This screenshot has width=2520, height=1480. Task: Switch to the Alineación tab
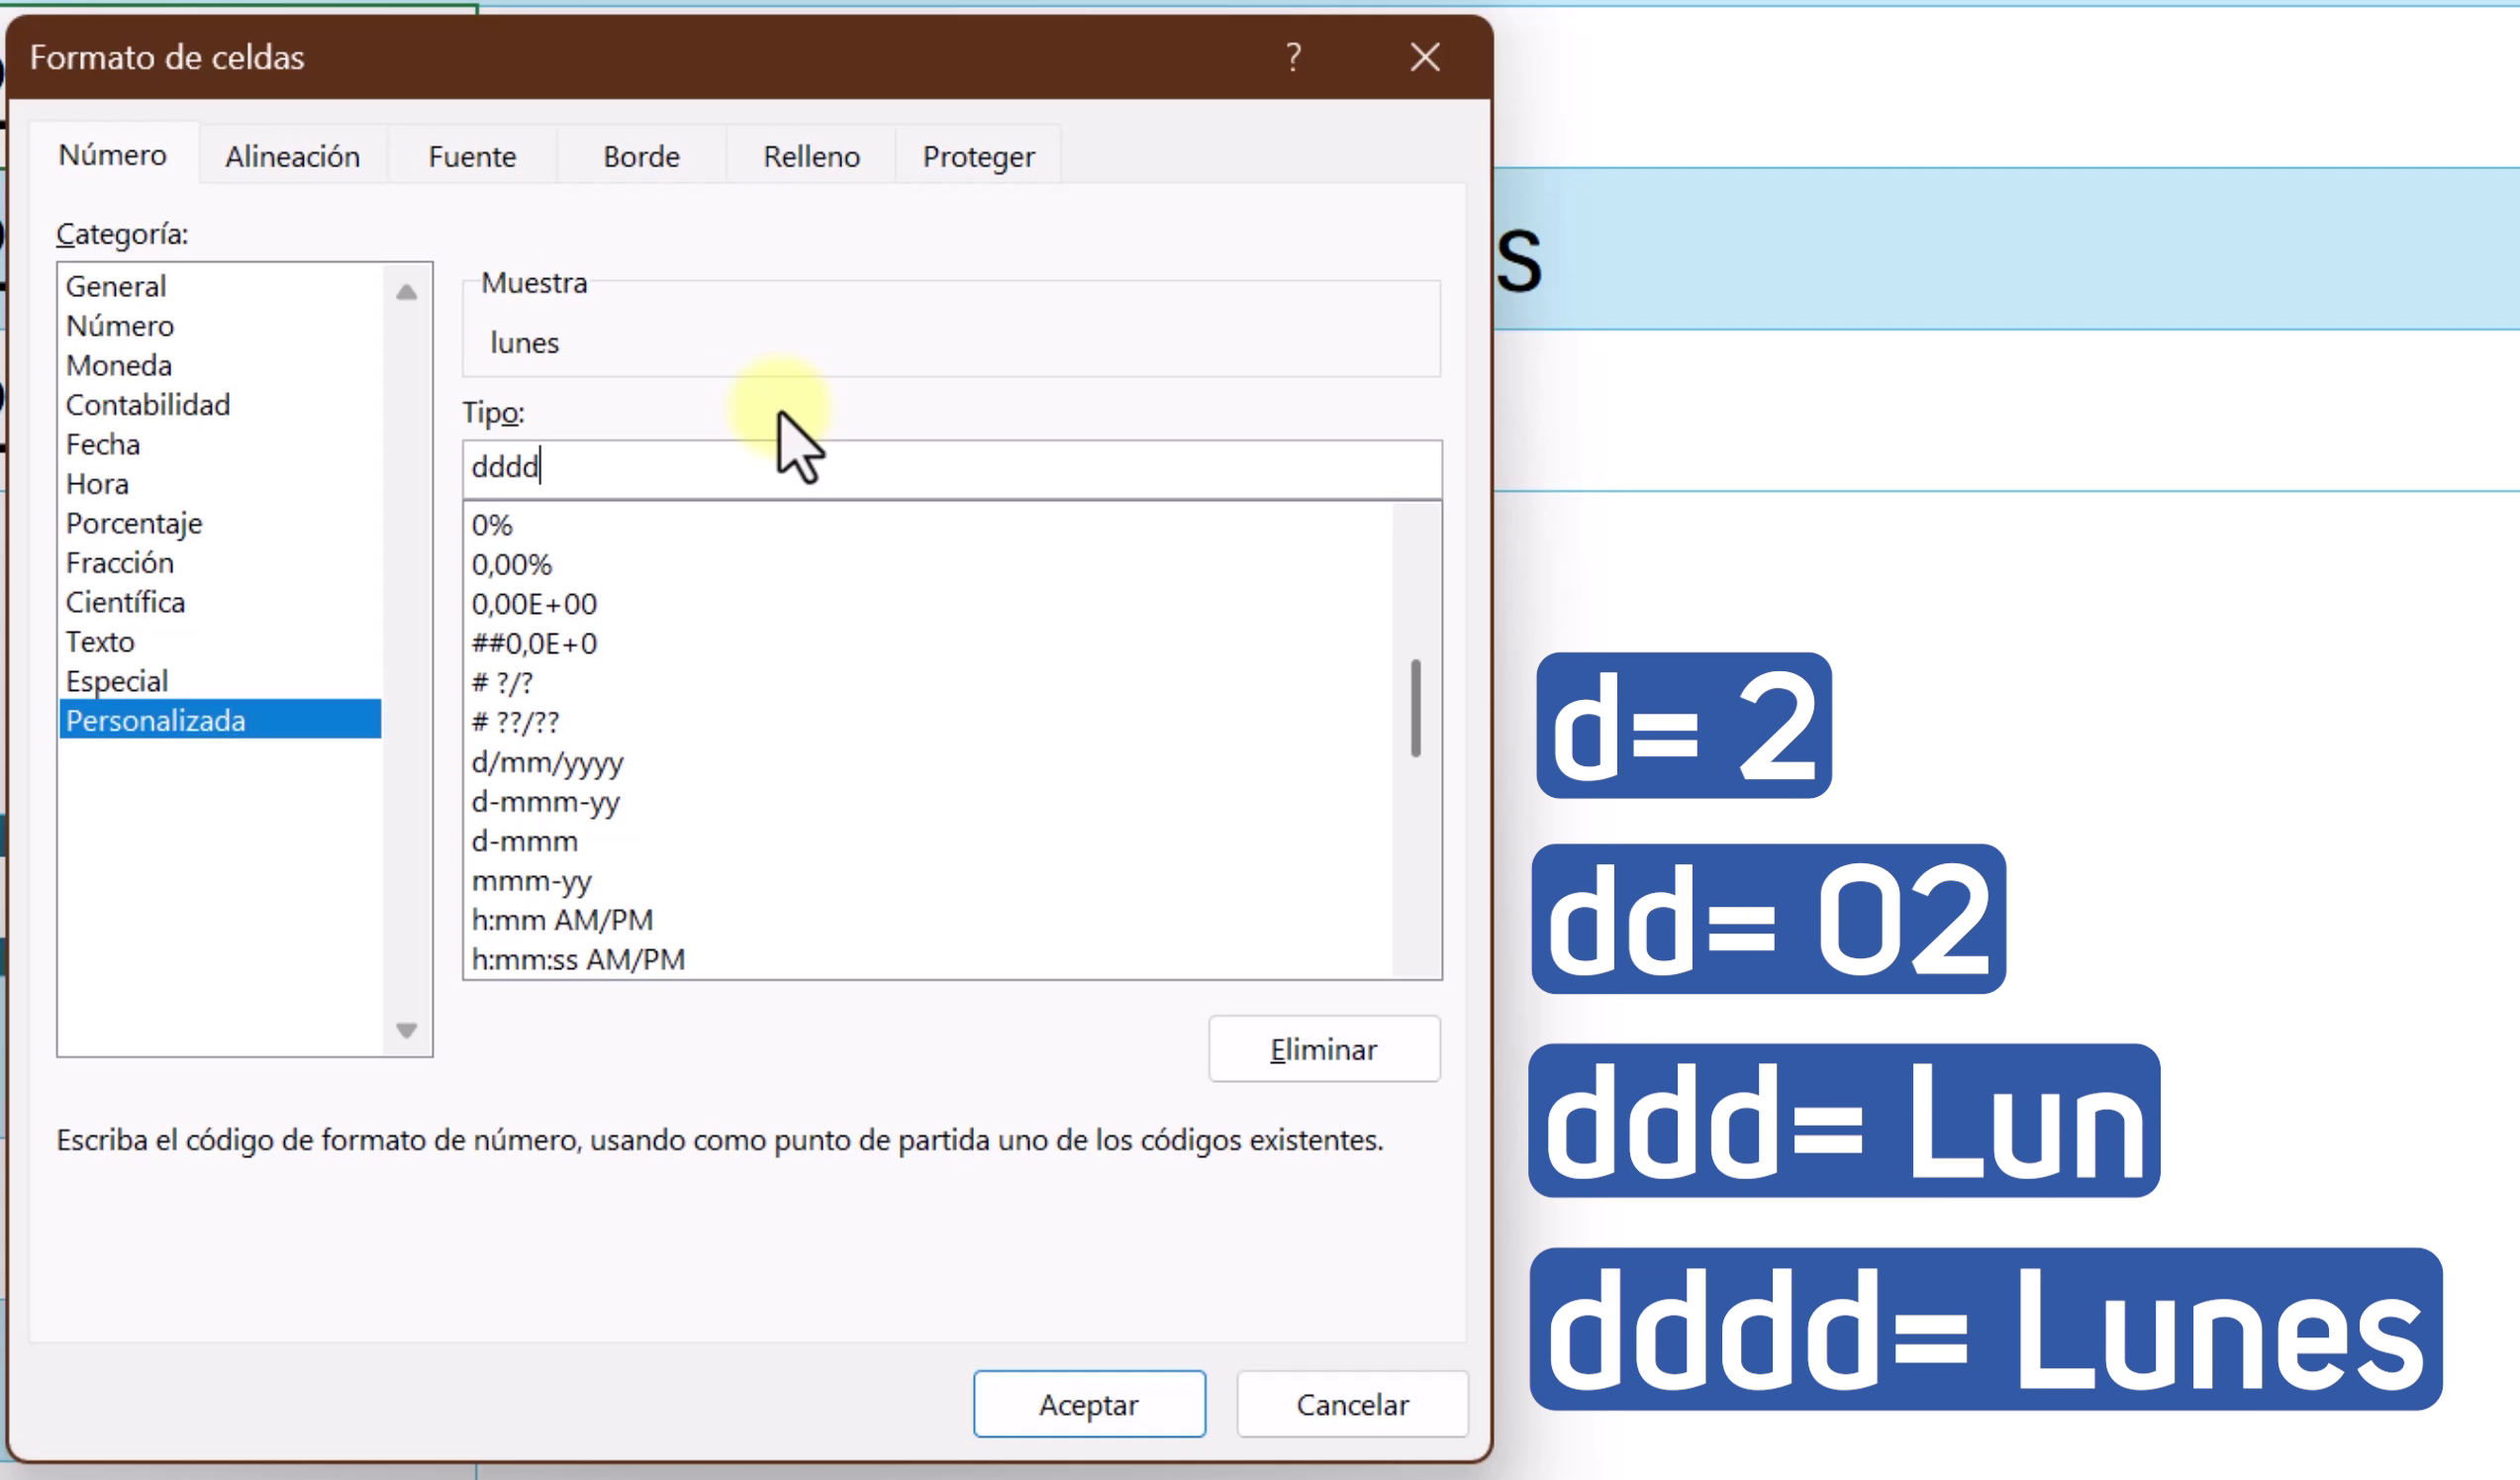(x=292, y=156)
